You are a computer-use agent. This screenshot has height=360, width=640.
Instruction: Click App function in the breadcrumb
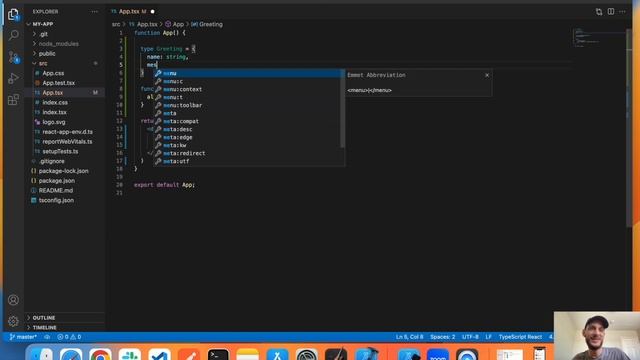(x=174, y=24)
